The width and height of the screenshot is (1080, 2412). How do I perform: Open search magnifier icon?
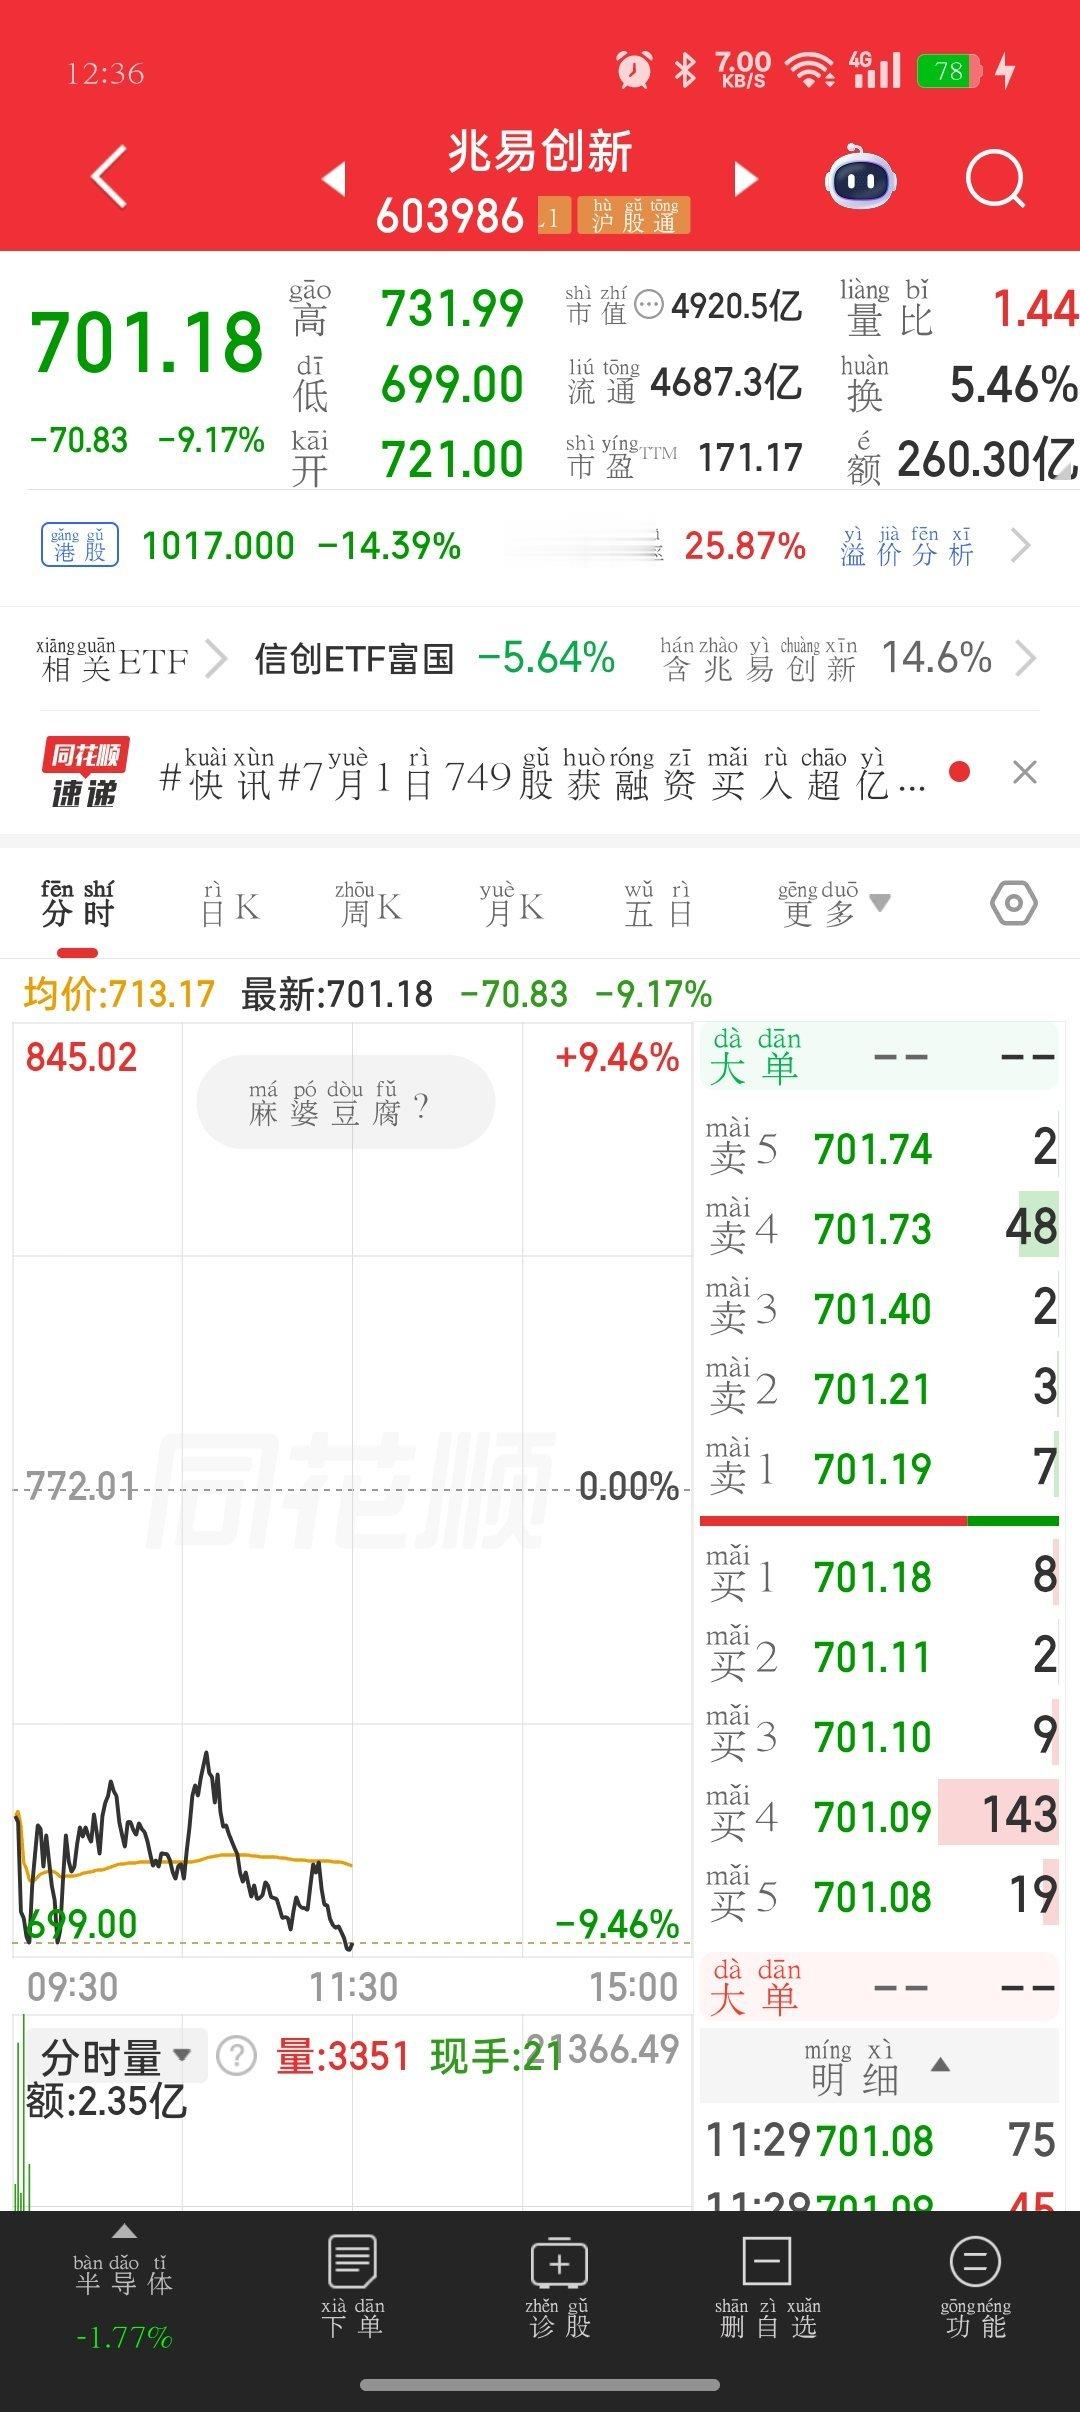[x=995, y=180]
